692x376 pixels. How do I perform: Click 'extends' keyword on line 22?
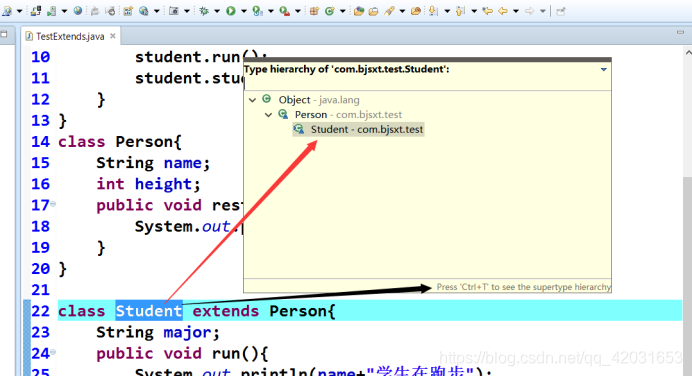pos(226,311)
